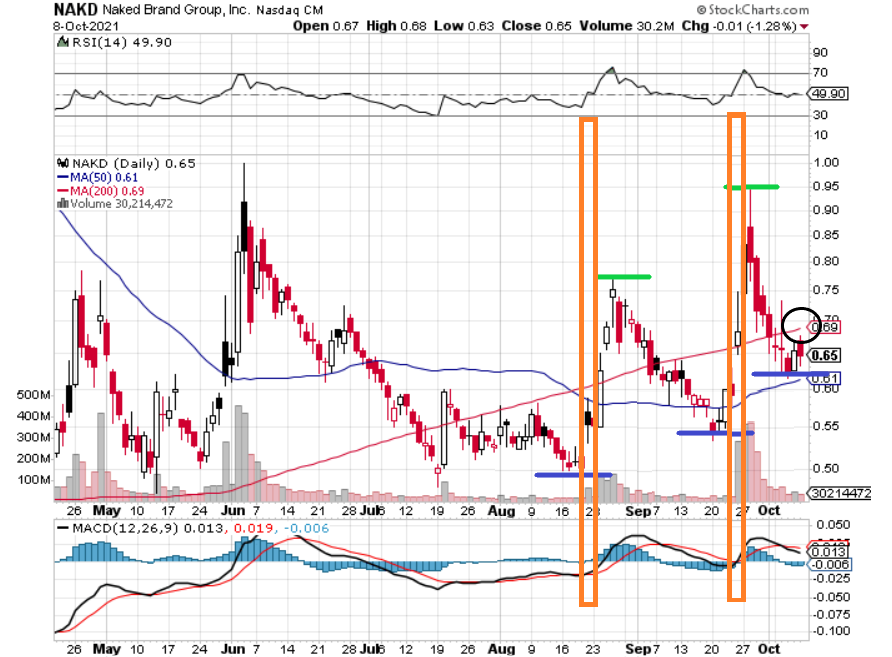892x657 pixels.
Task: Click the 0.55 price axis label
Action: [x=825, y=426]
